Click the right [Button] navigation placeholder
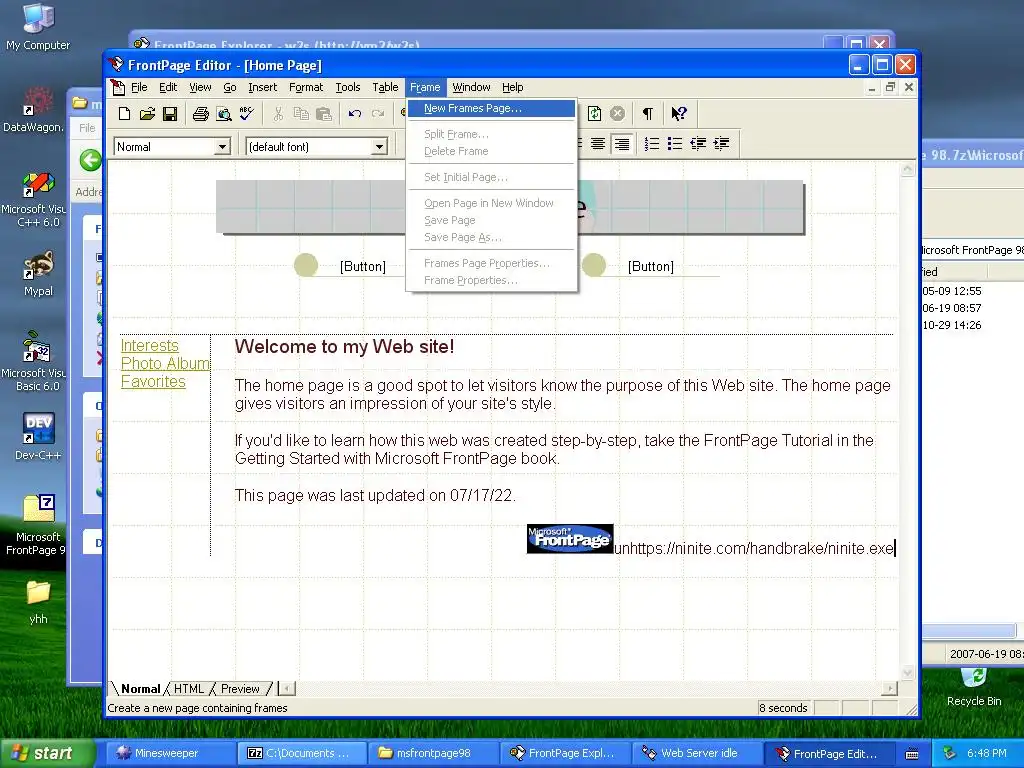1024x768 pixels. coord(650,266)
